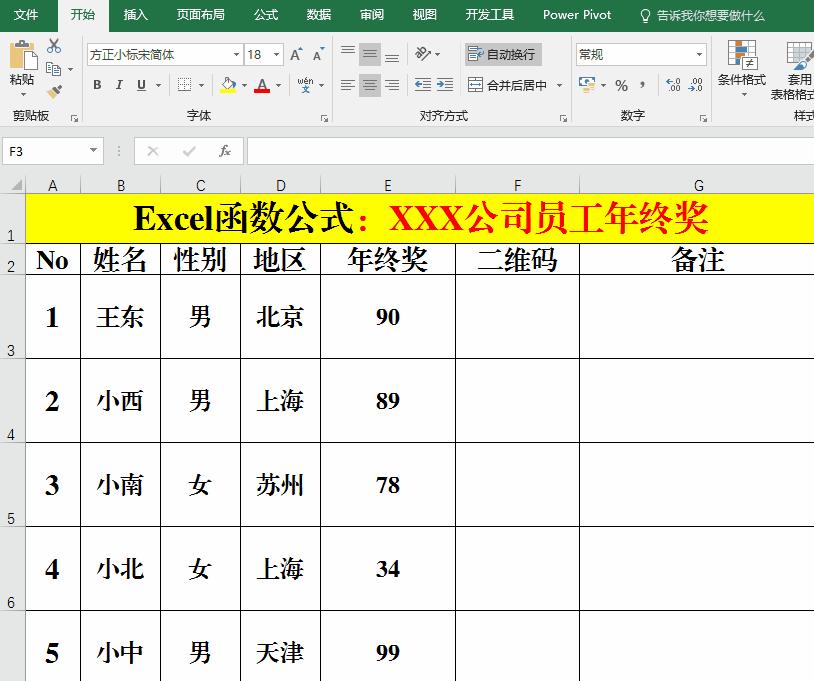
Task: Open the 文件 File tab
Action: click(x=26, y=15)
